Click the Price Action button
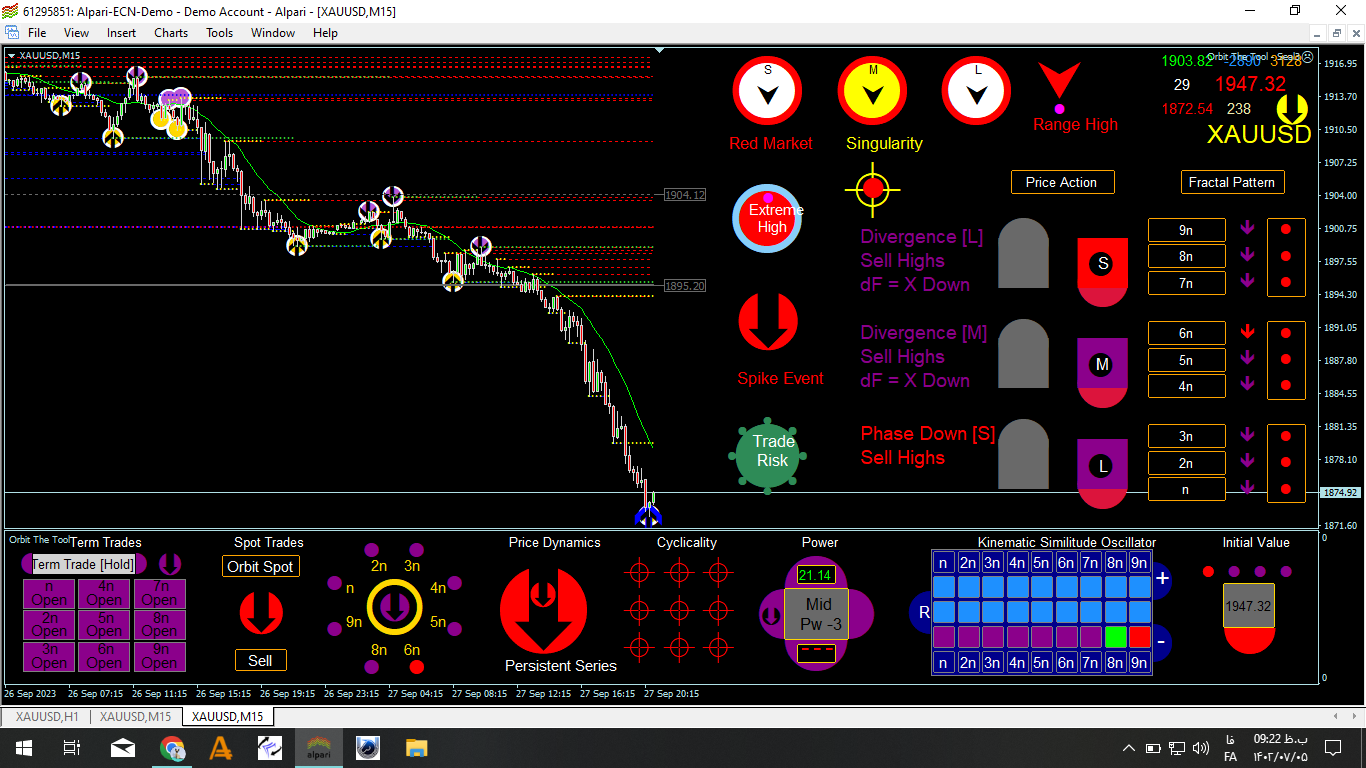Viewport: 1366px width, 768px height. tap(1062, 182)
